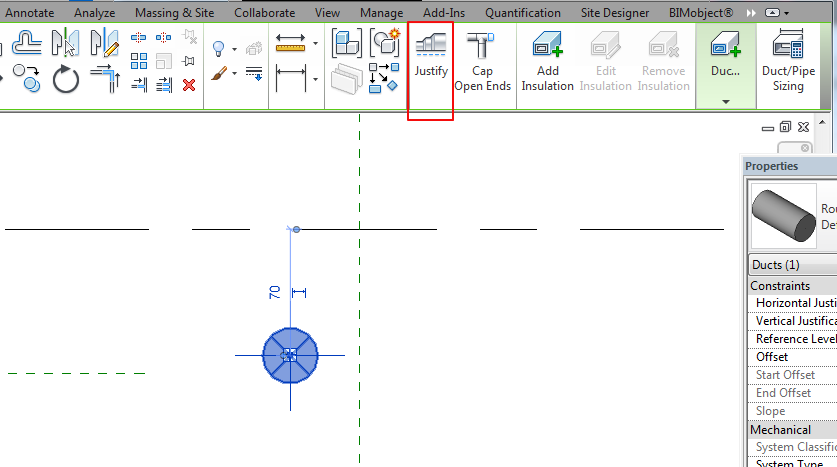The image size is (837, 467).
Task: Select the Aligned Dimension tool
Action: coord(291,79)
